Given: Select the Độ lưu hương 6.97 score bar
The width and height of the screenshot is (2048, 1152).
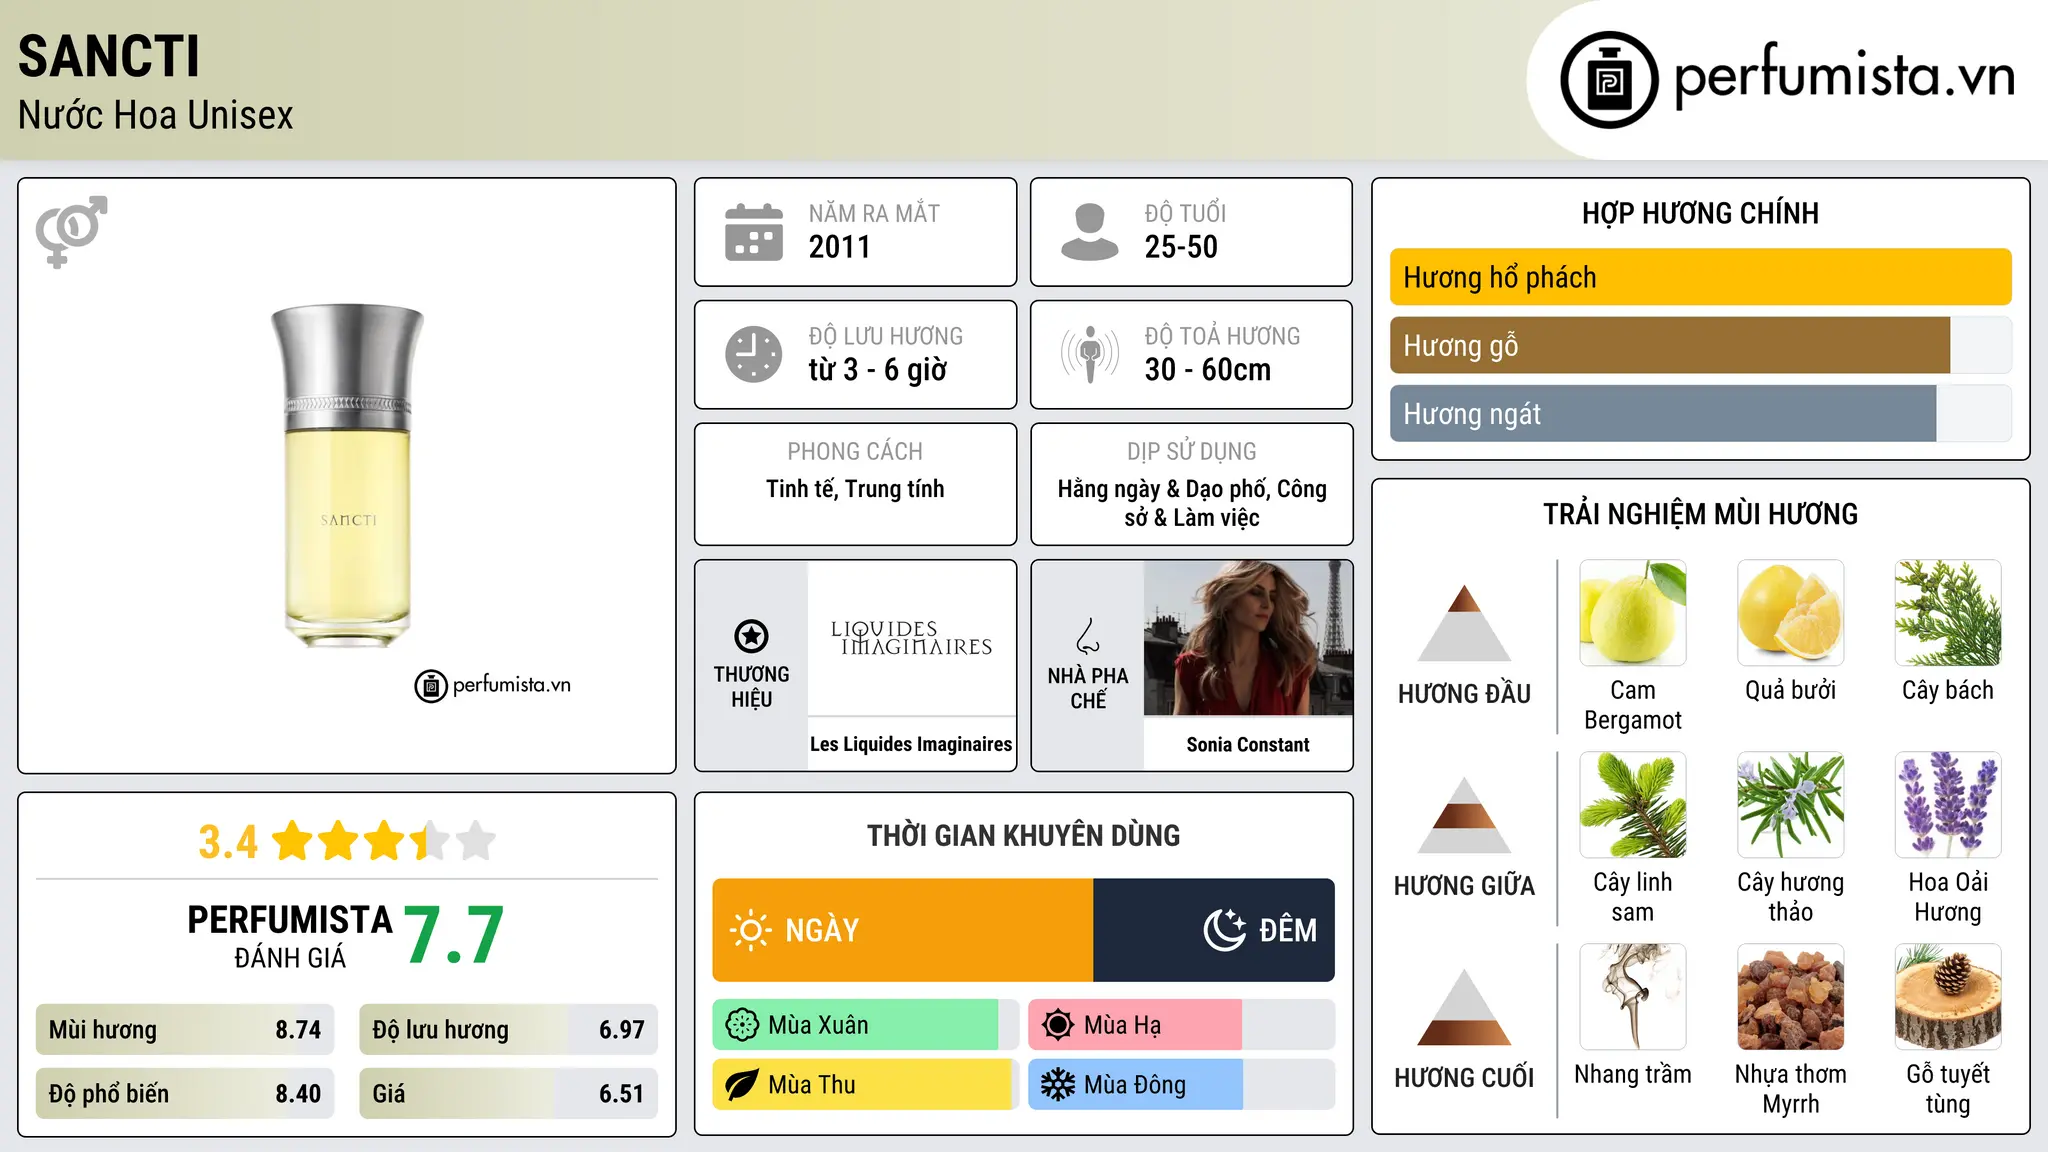Looking at the screenshot, I should [508, 1030].
